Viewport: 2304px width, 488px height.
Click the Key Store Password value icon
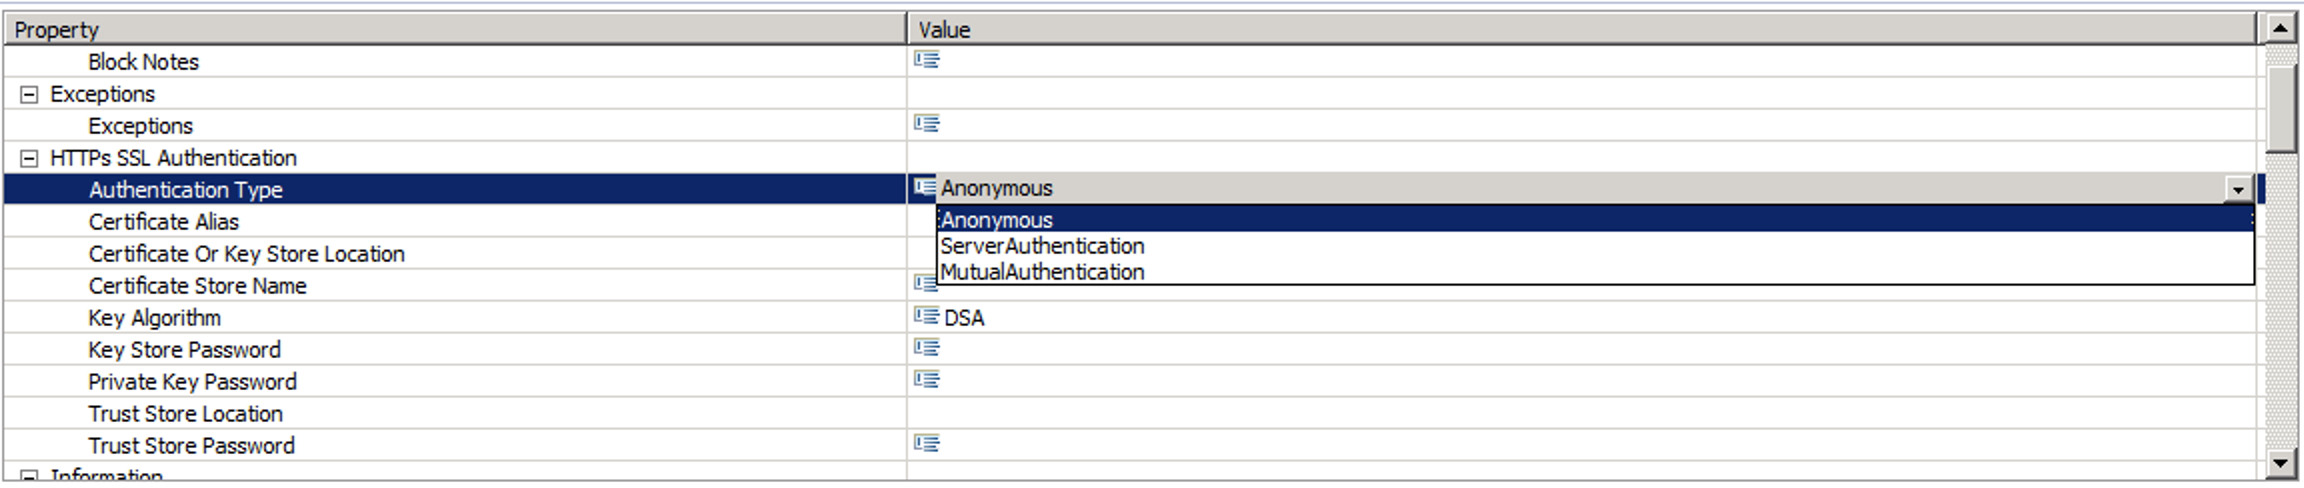927,348
